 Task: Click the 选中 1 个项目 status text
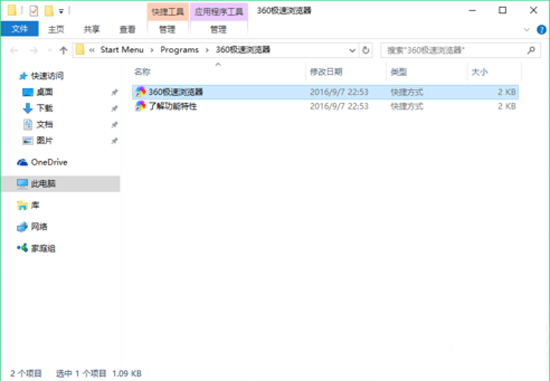click(81, 373)
